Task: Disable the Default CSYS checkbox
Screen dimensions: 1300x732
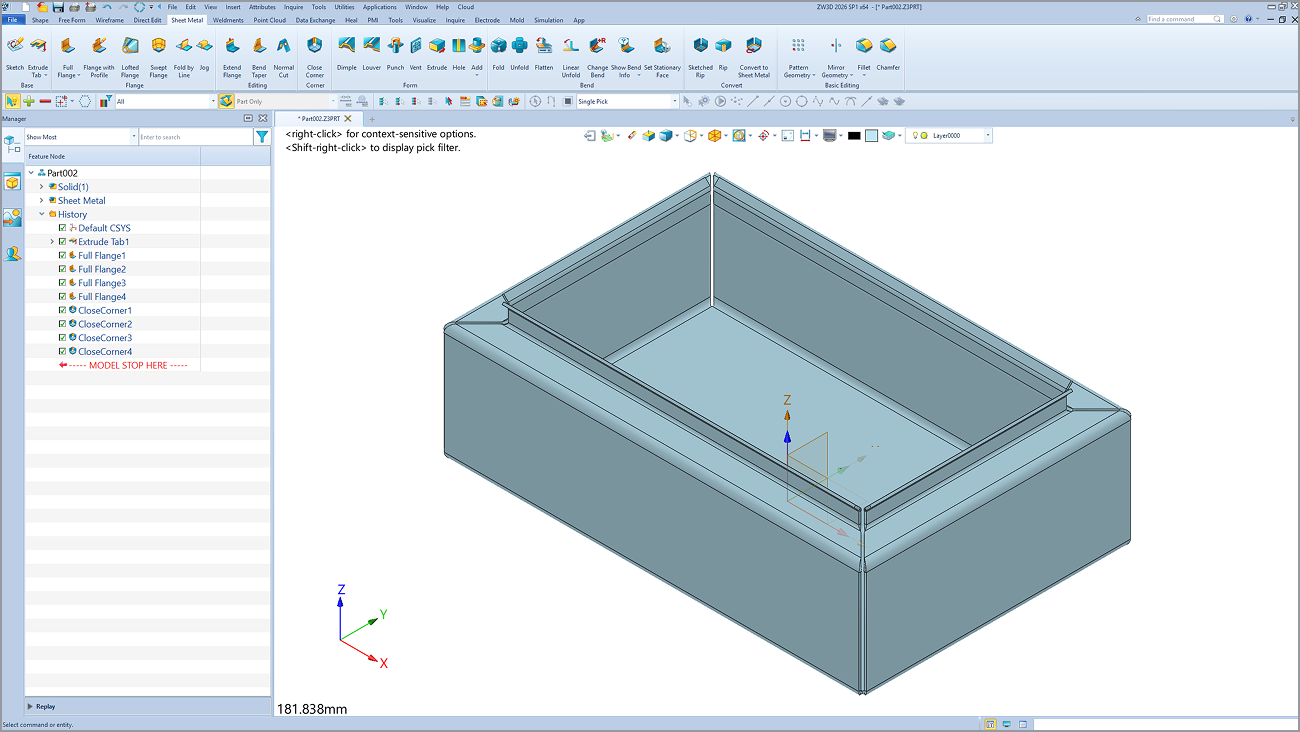Action: pyautogui.click(x=63, y=228)
